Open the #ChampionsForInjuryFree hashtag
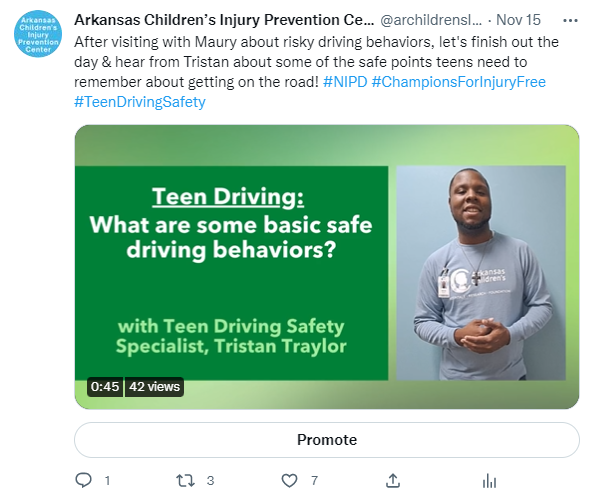Viewport: 594px width, 499px height. point(459,82)
